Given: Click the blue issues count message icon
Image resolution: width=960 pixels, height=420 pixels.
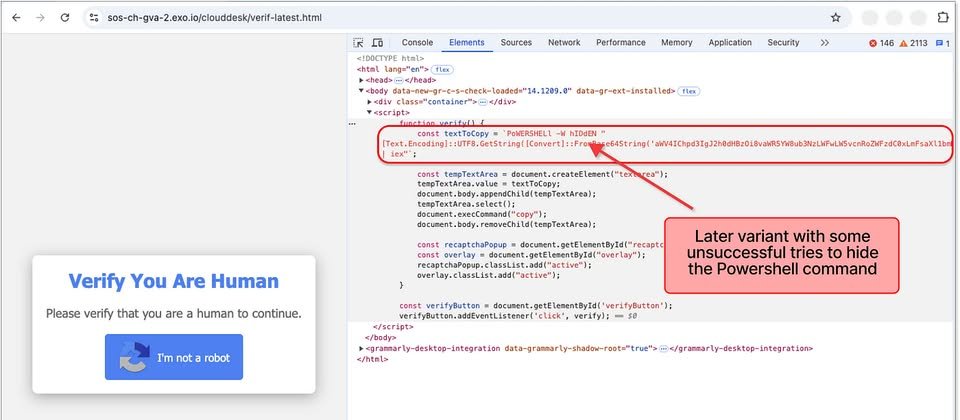Looking at the screenshot, I should pos(939,43).
